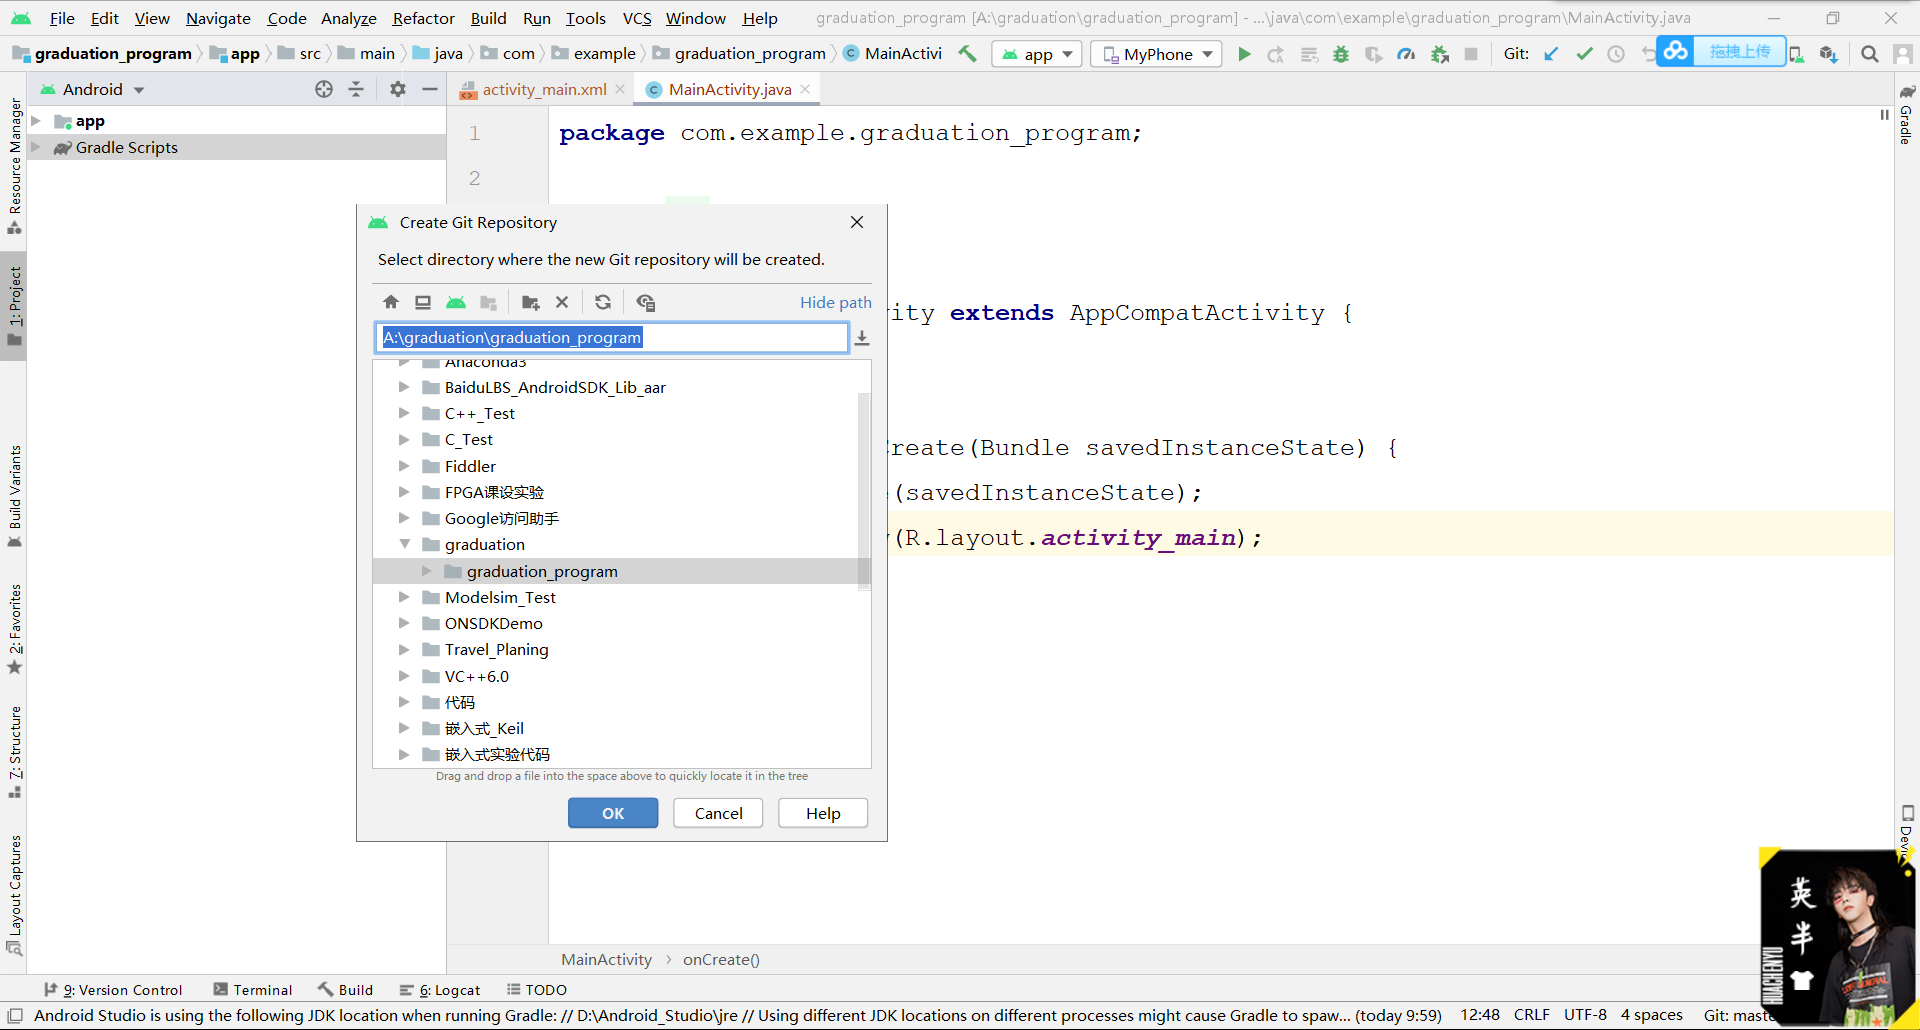This screenshot has height=1030, width=1920.
Task: Click the Run with Coverage icon
Action: click(x=1374, y=54)
